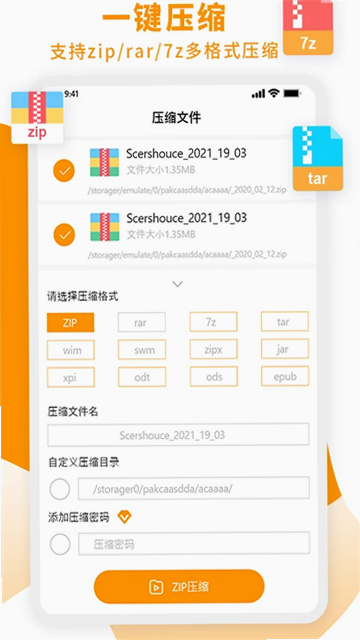The height and width of the screenshot is (640, 360).
Task: Select the jar format option
Action: (x=285, y=349)
